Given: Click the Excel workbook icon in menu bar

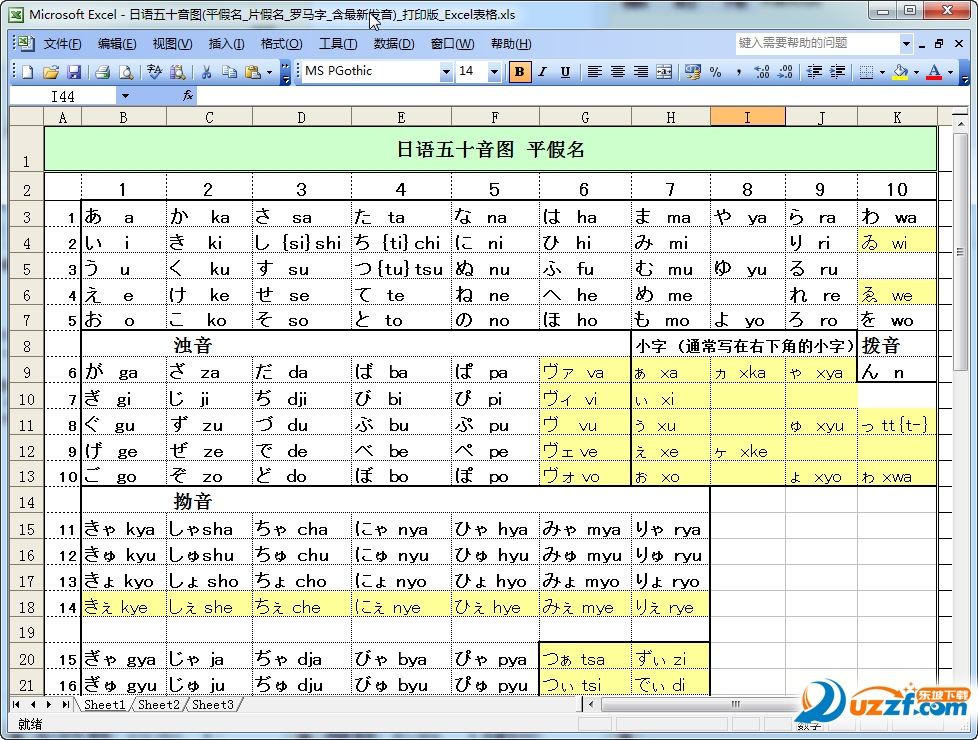Looking at the screenshot, I should click(x=24, y=43).
